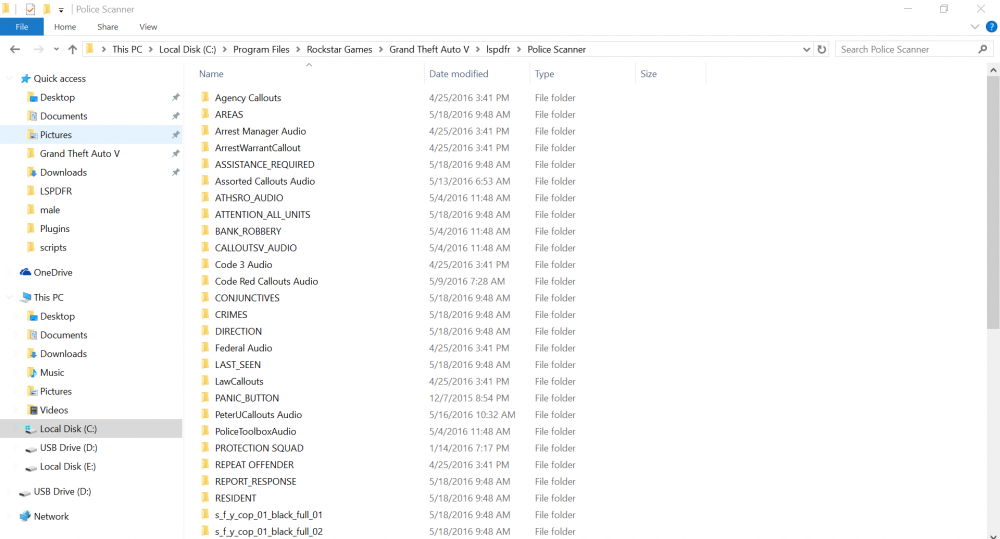Click Federal Audio folder icon
The width and height of the screenshot is (1000, 539).
pos(205,347)
